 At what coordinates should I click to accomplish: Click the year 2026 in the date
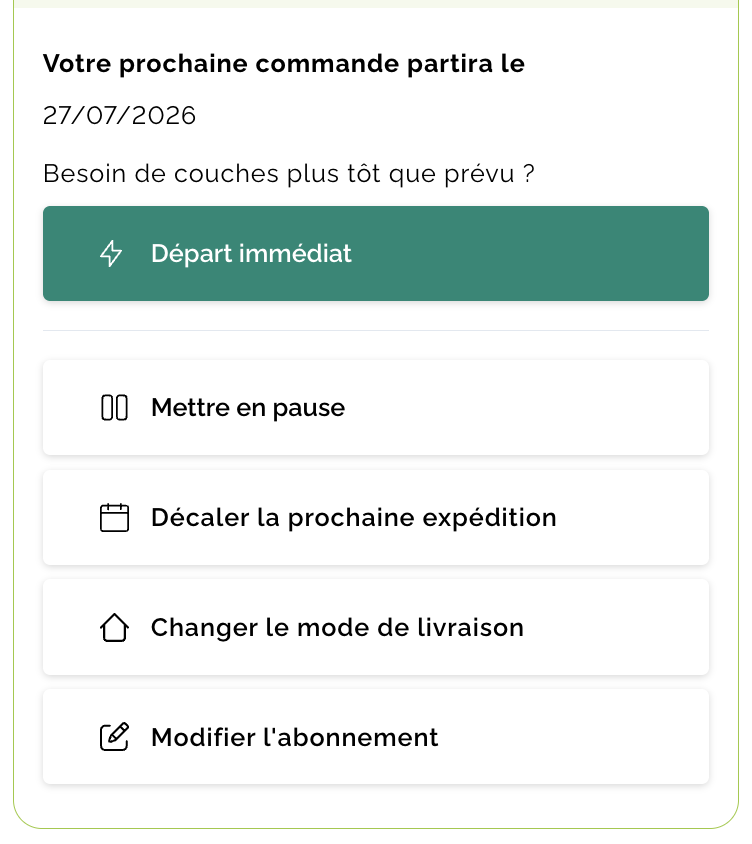164,116
